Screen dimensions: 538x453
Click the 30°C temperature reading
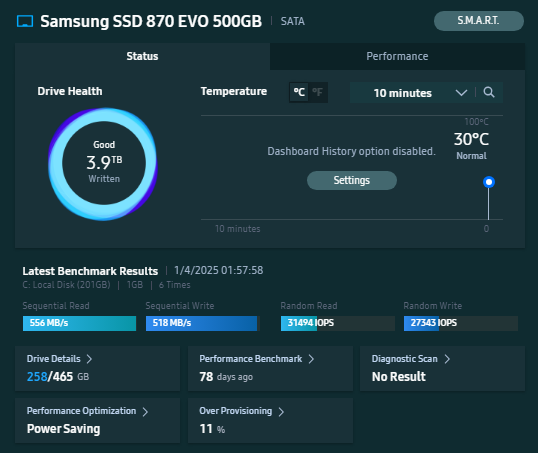(471, 139)
